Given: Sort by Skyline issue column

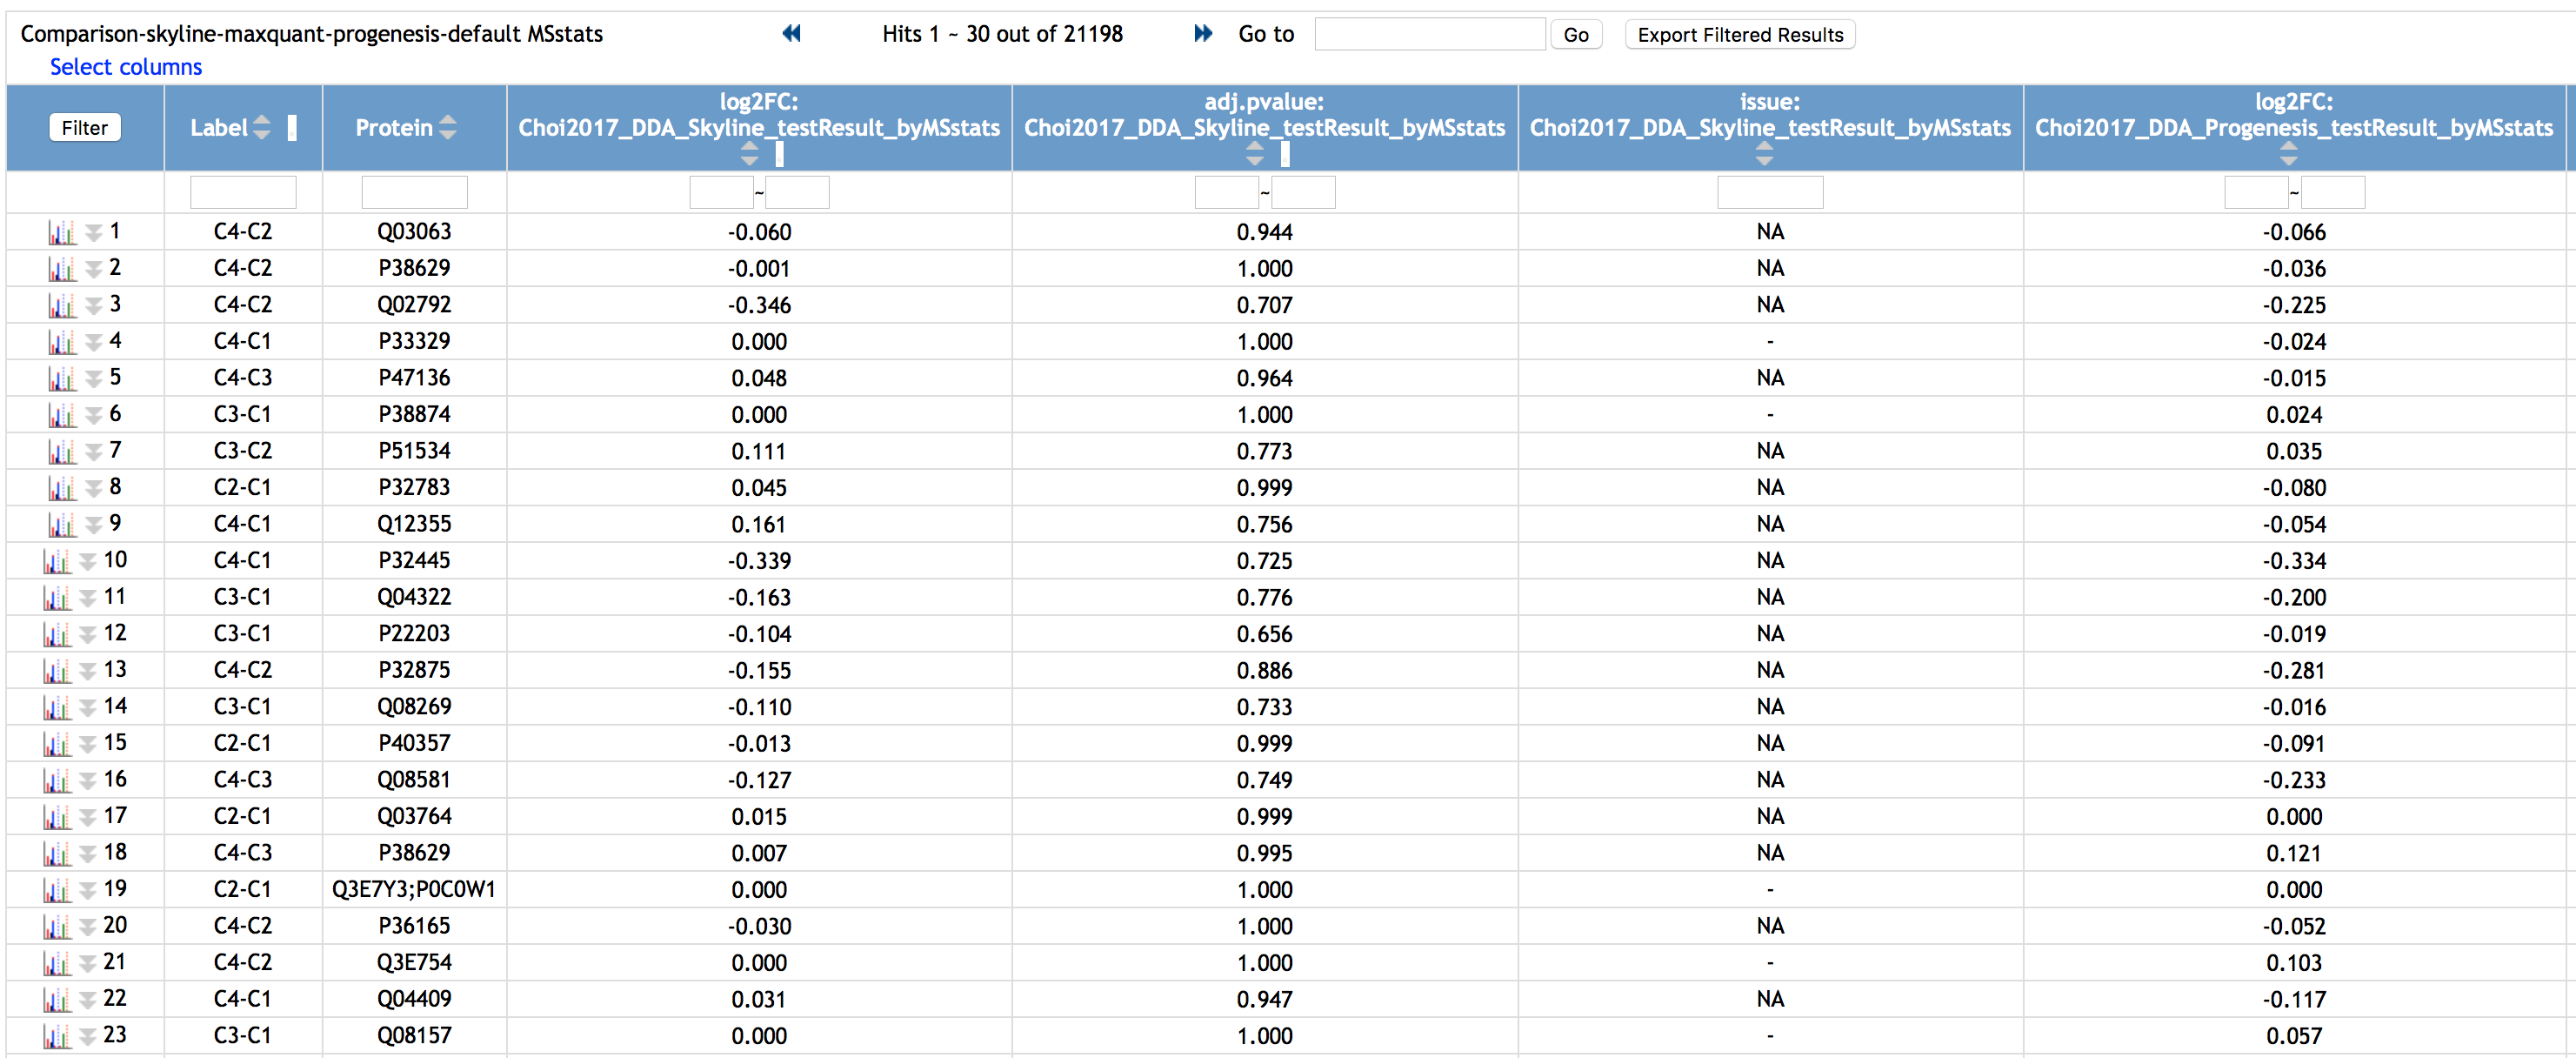Looking at the screenshot, I should [x=1764, y=154].
